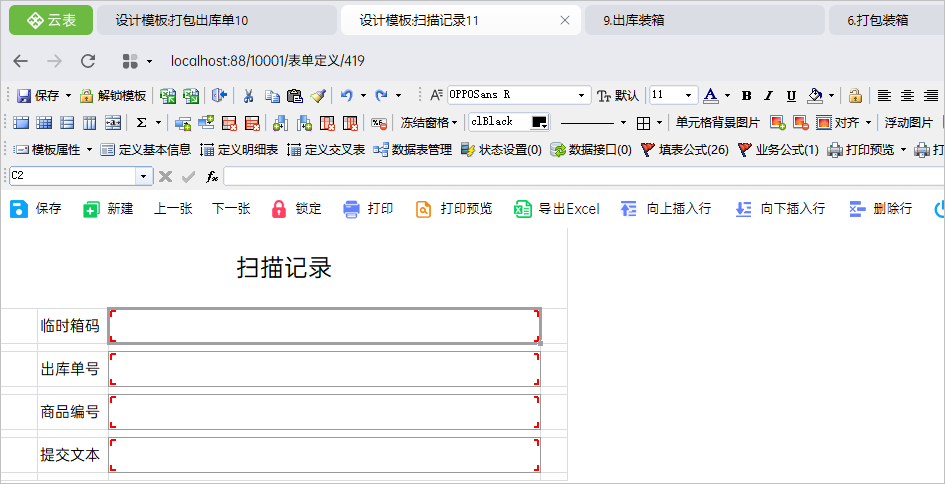Click the import Excel green icon
The image size is (945, 484).
pos(168,95)
